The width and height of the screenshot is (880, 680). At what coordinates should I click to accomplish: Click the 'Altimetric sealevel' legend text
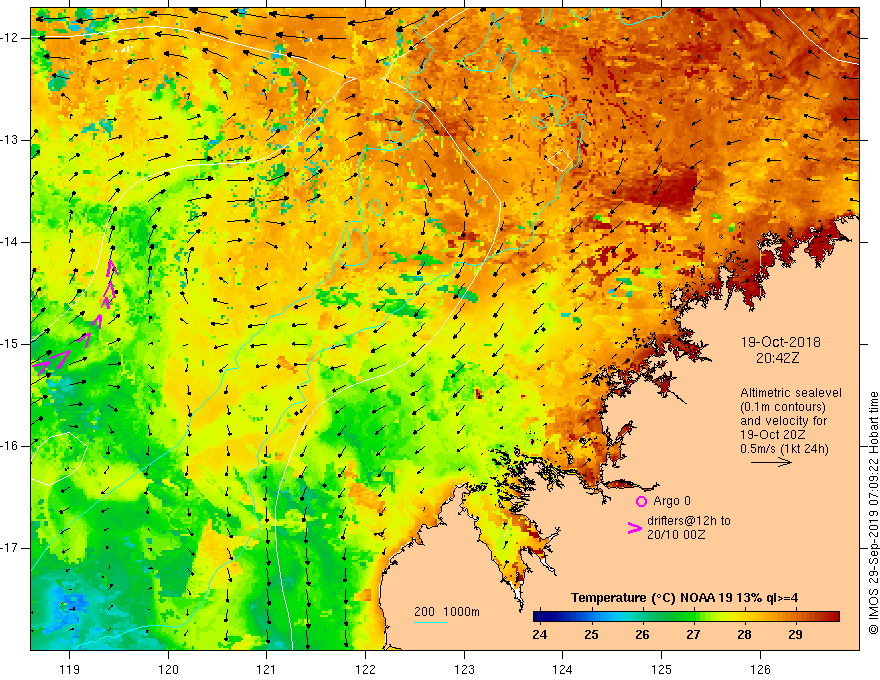(x=791, y=393)
